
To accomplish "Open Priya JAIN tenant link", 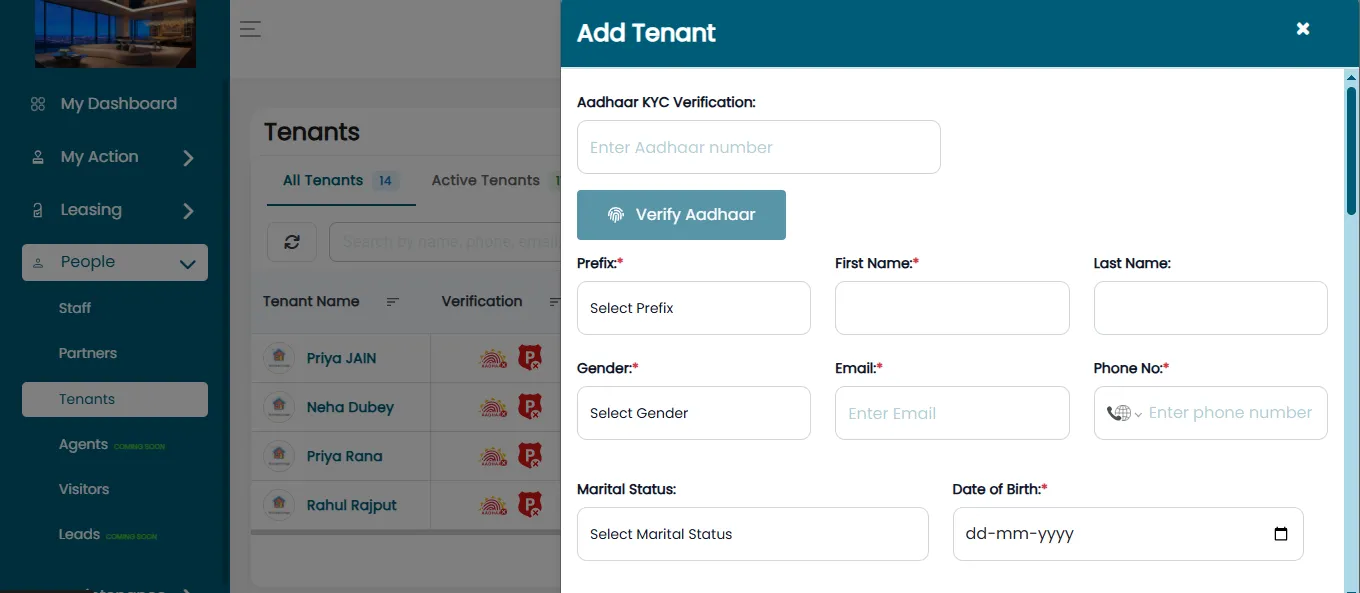I will [x=342, y=358].
